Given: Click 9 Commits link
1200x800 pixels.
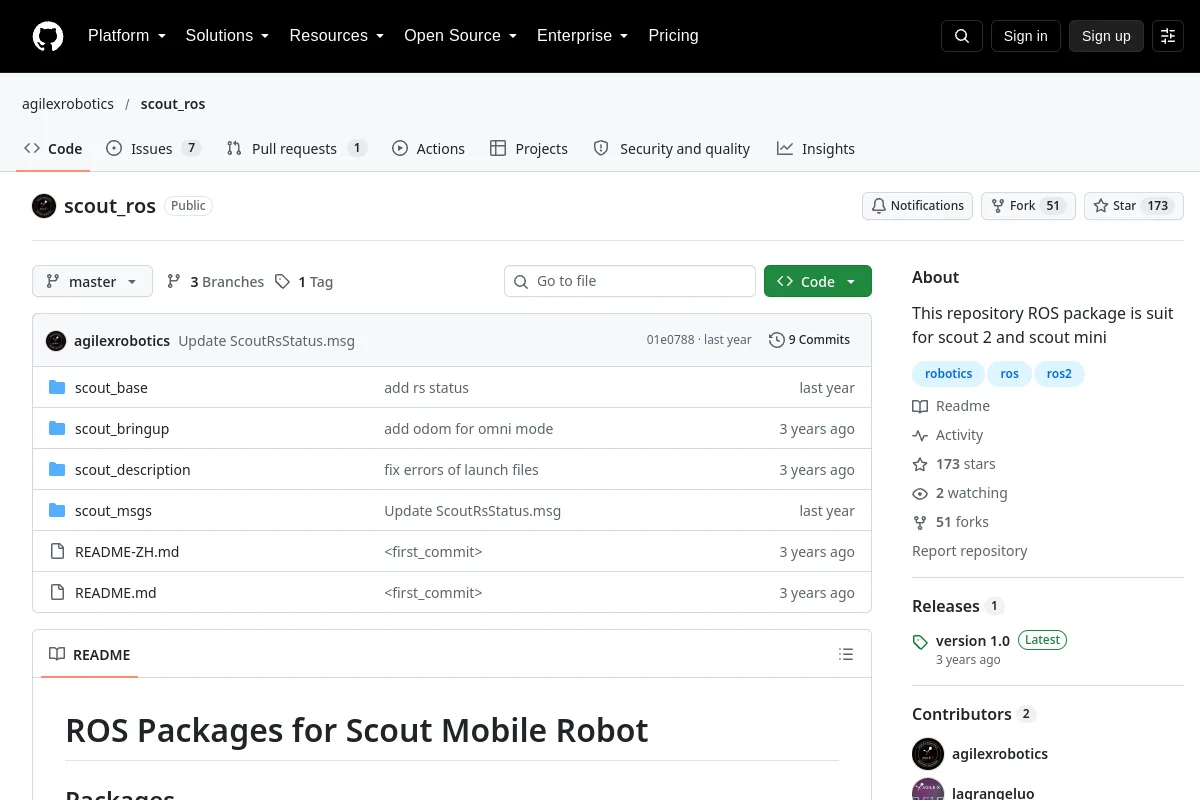Looking at the screenshot, I should 810,340.
